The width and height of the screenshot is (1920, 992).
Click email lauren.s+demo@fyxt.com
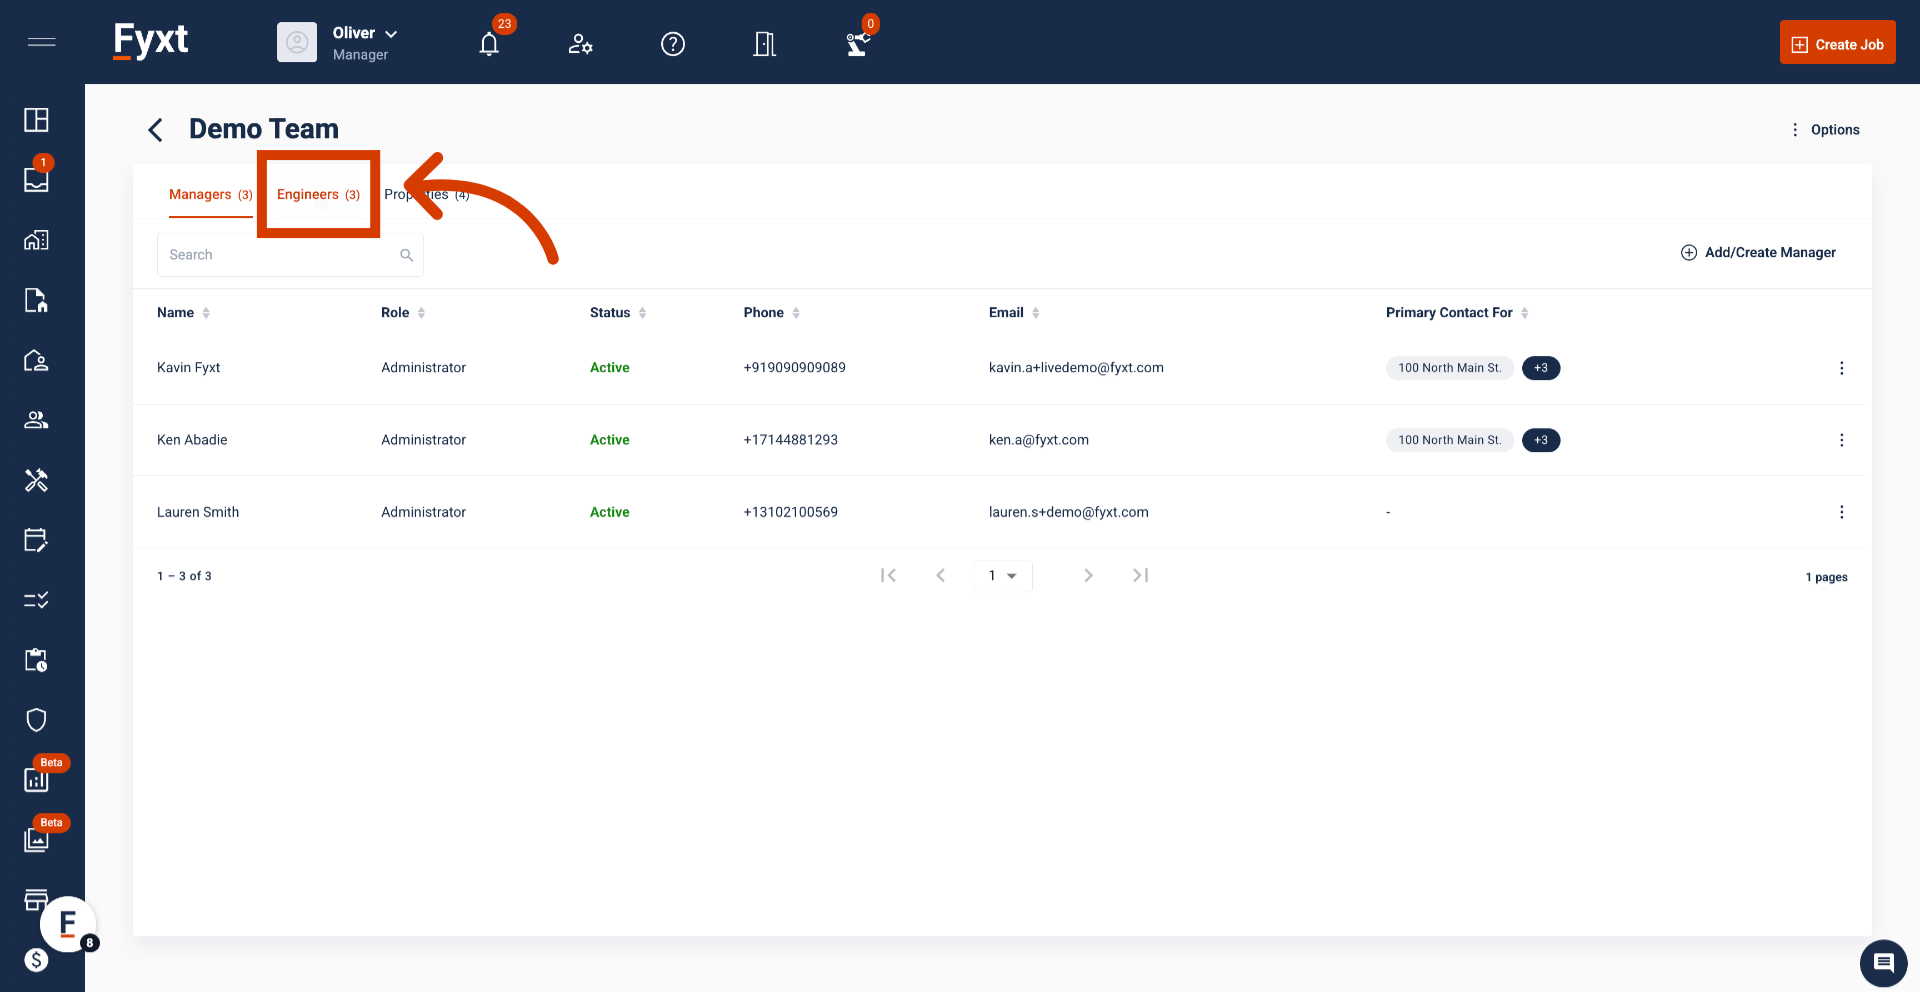1069,512
